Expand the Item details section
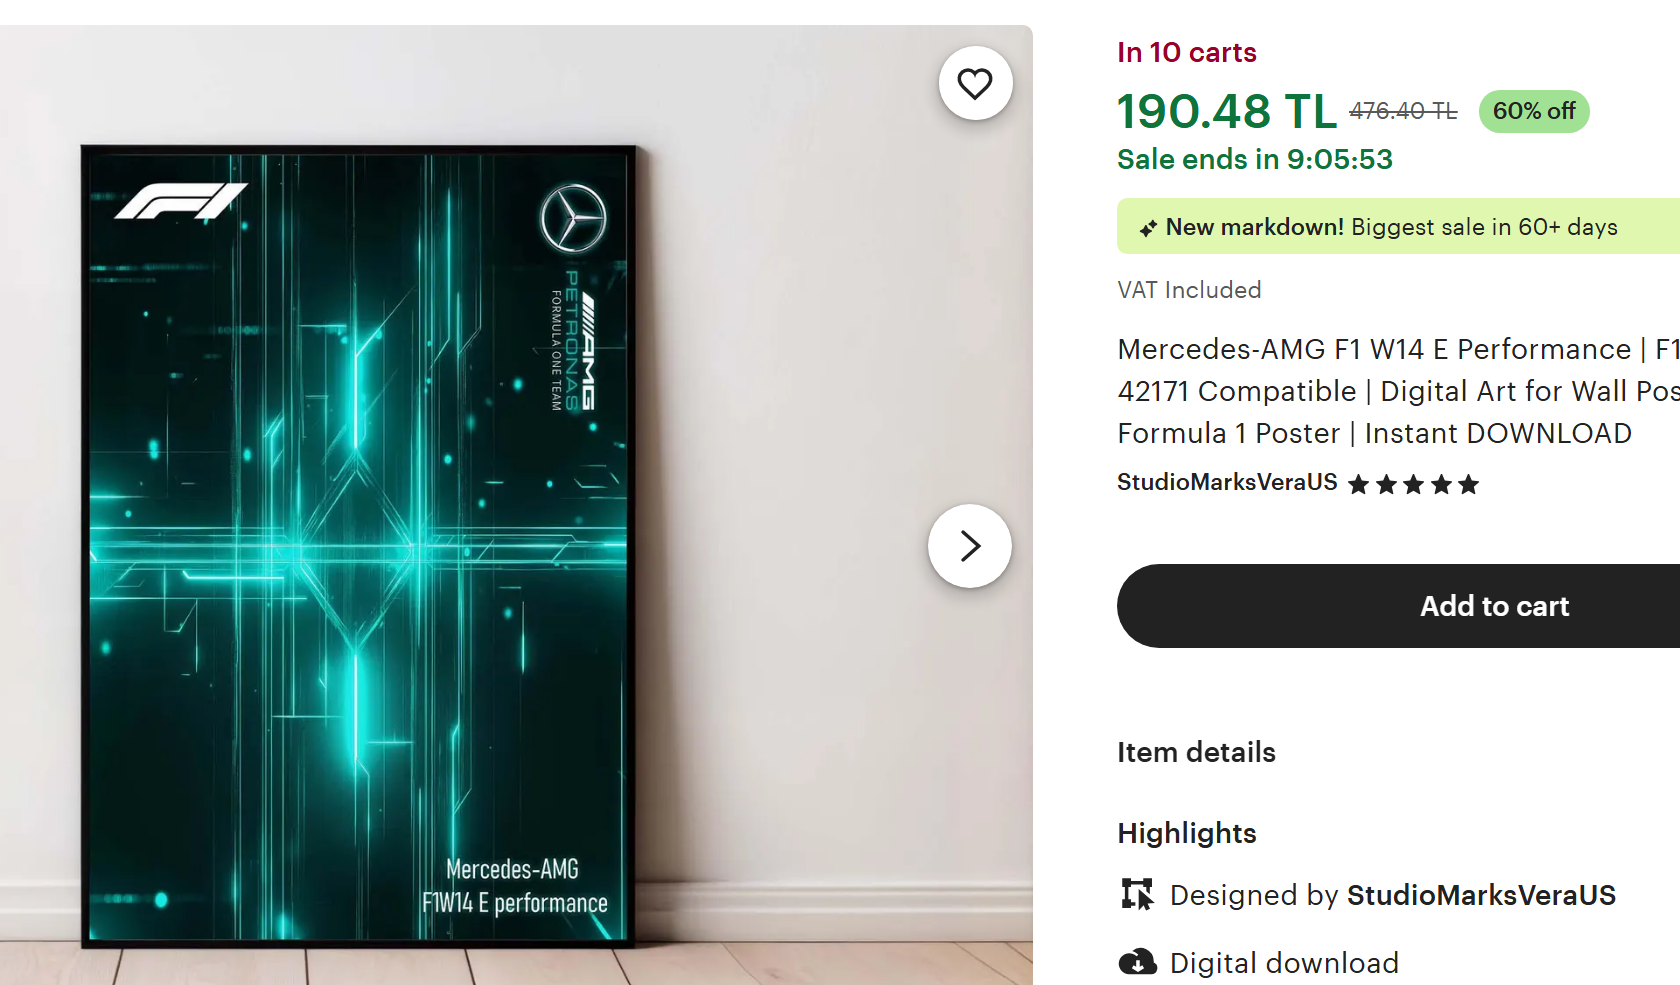 (1196, 752)
